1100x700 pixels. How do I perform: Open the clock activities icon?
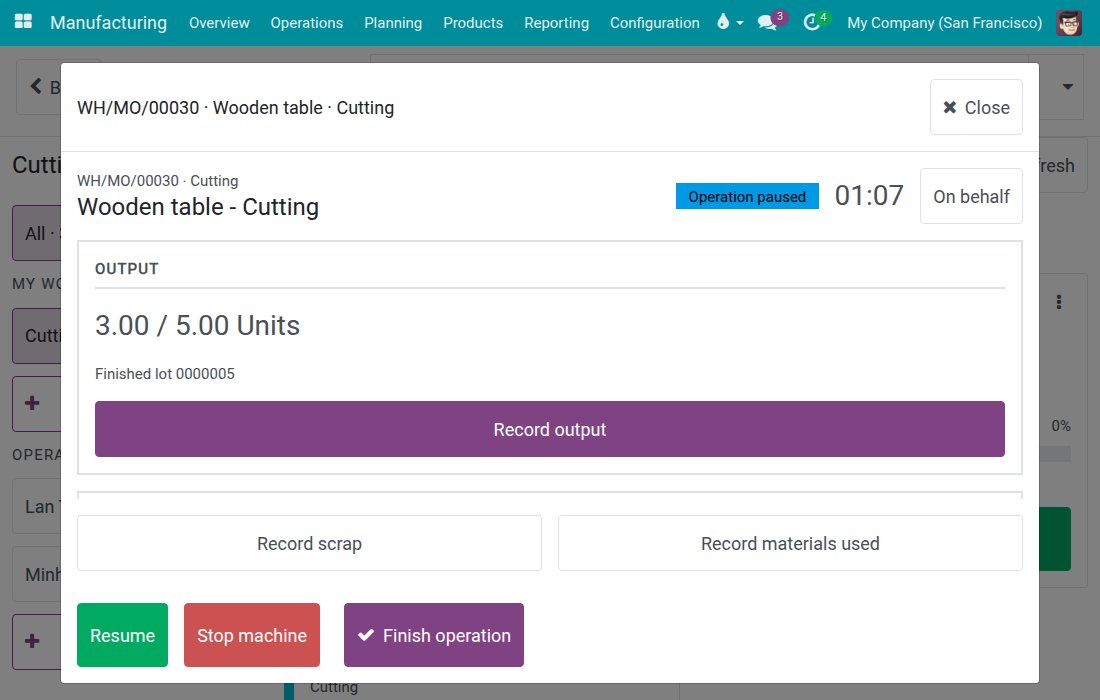812,22
